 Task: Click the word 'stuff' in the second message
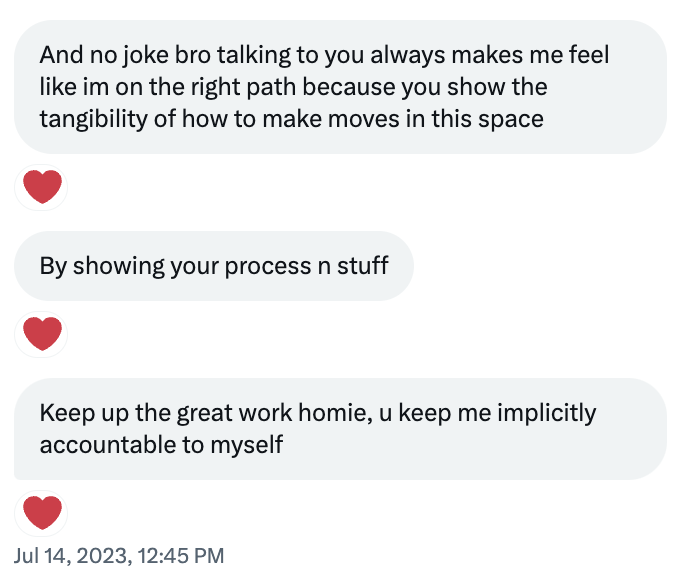pyautogui.click(x=362, y=266)
